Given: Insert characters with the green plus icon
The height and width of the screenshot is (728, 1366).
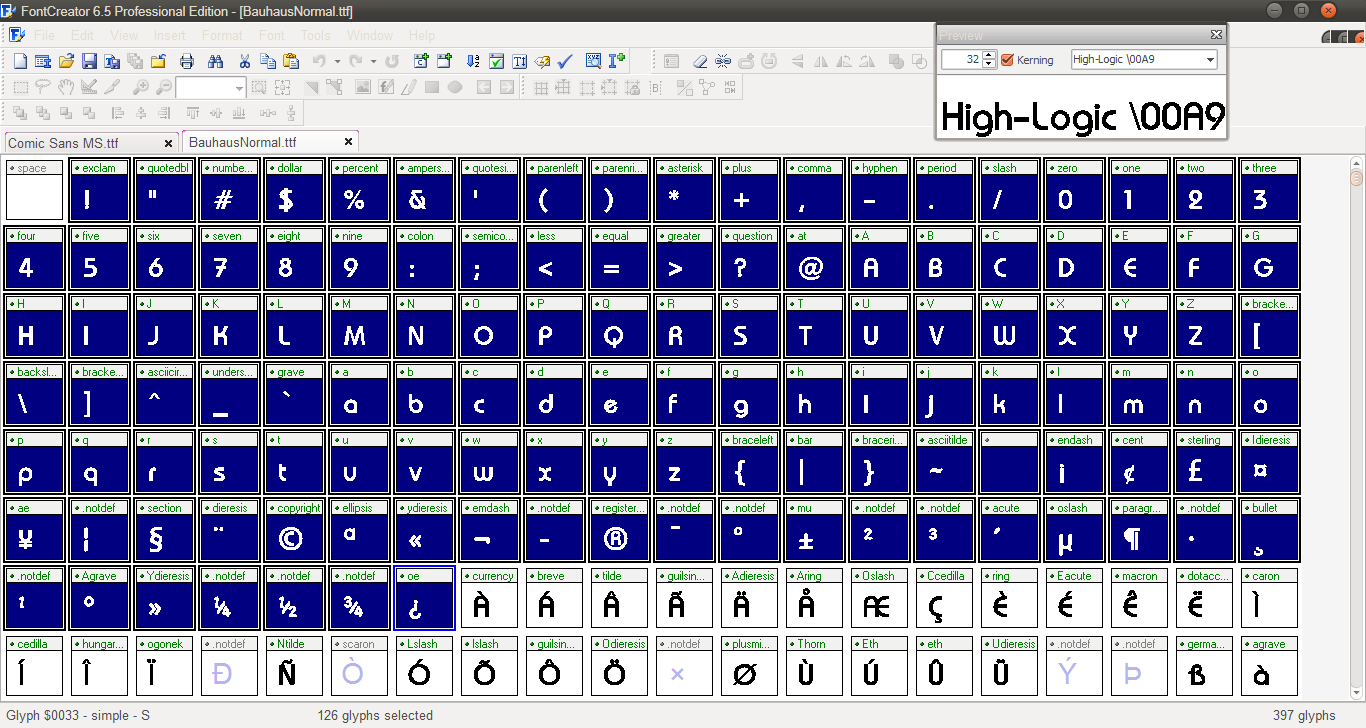Looking at the screenshot, I should (x=615, y=60).
